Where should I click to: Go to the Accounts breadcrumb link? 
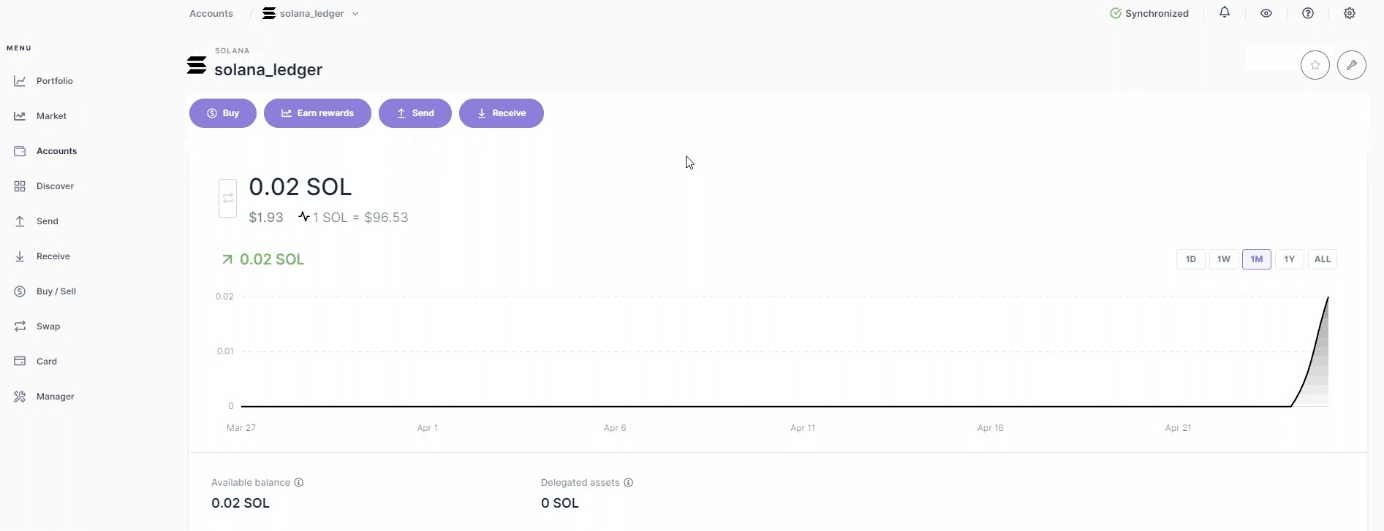[211, 14]
